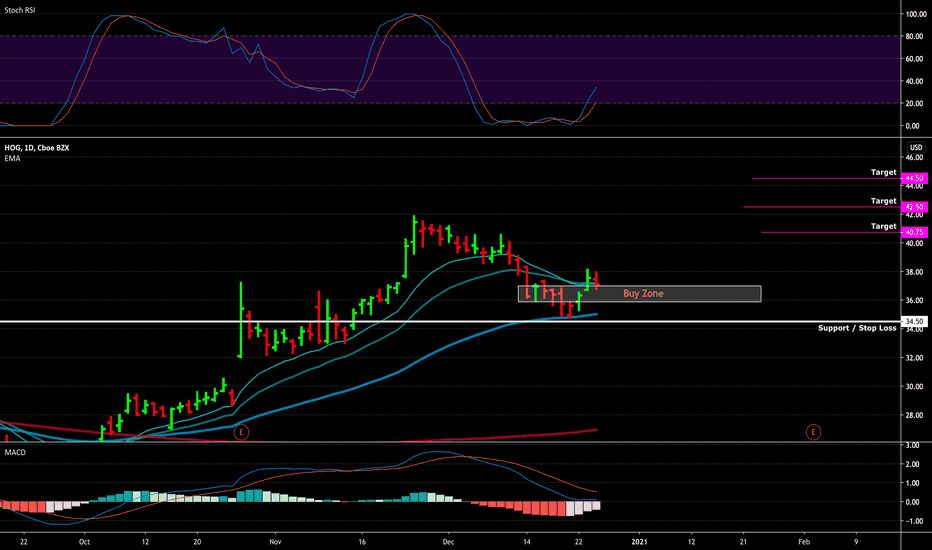
Task: Click the 100.00 level on Stoch RSI scale
Action: (915, 14)
